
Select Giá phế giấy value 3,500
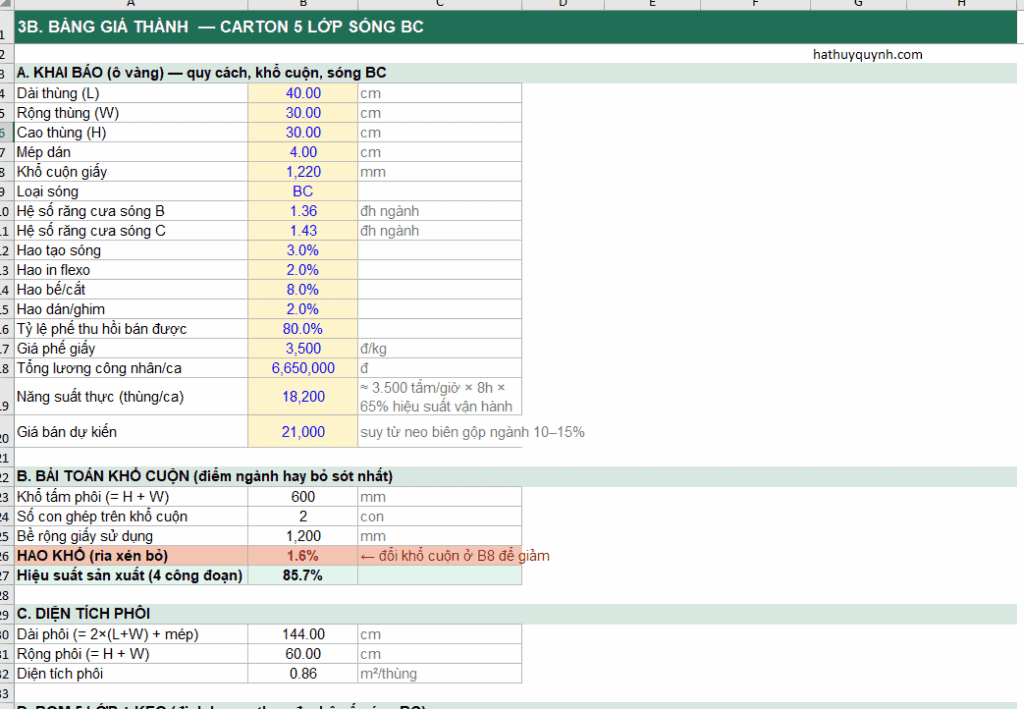click(303, 348)
